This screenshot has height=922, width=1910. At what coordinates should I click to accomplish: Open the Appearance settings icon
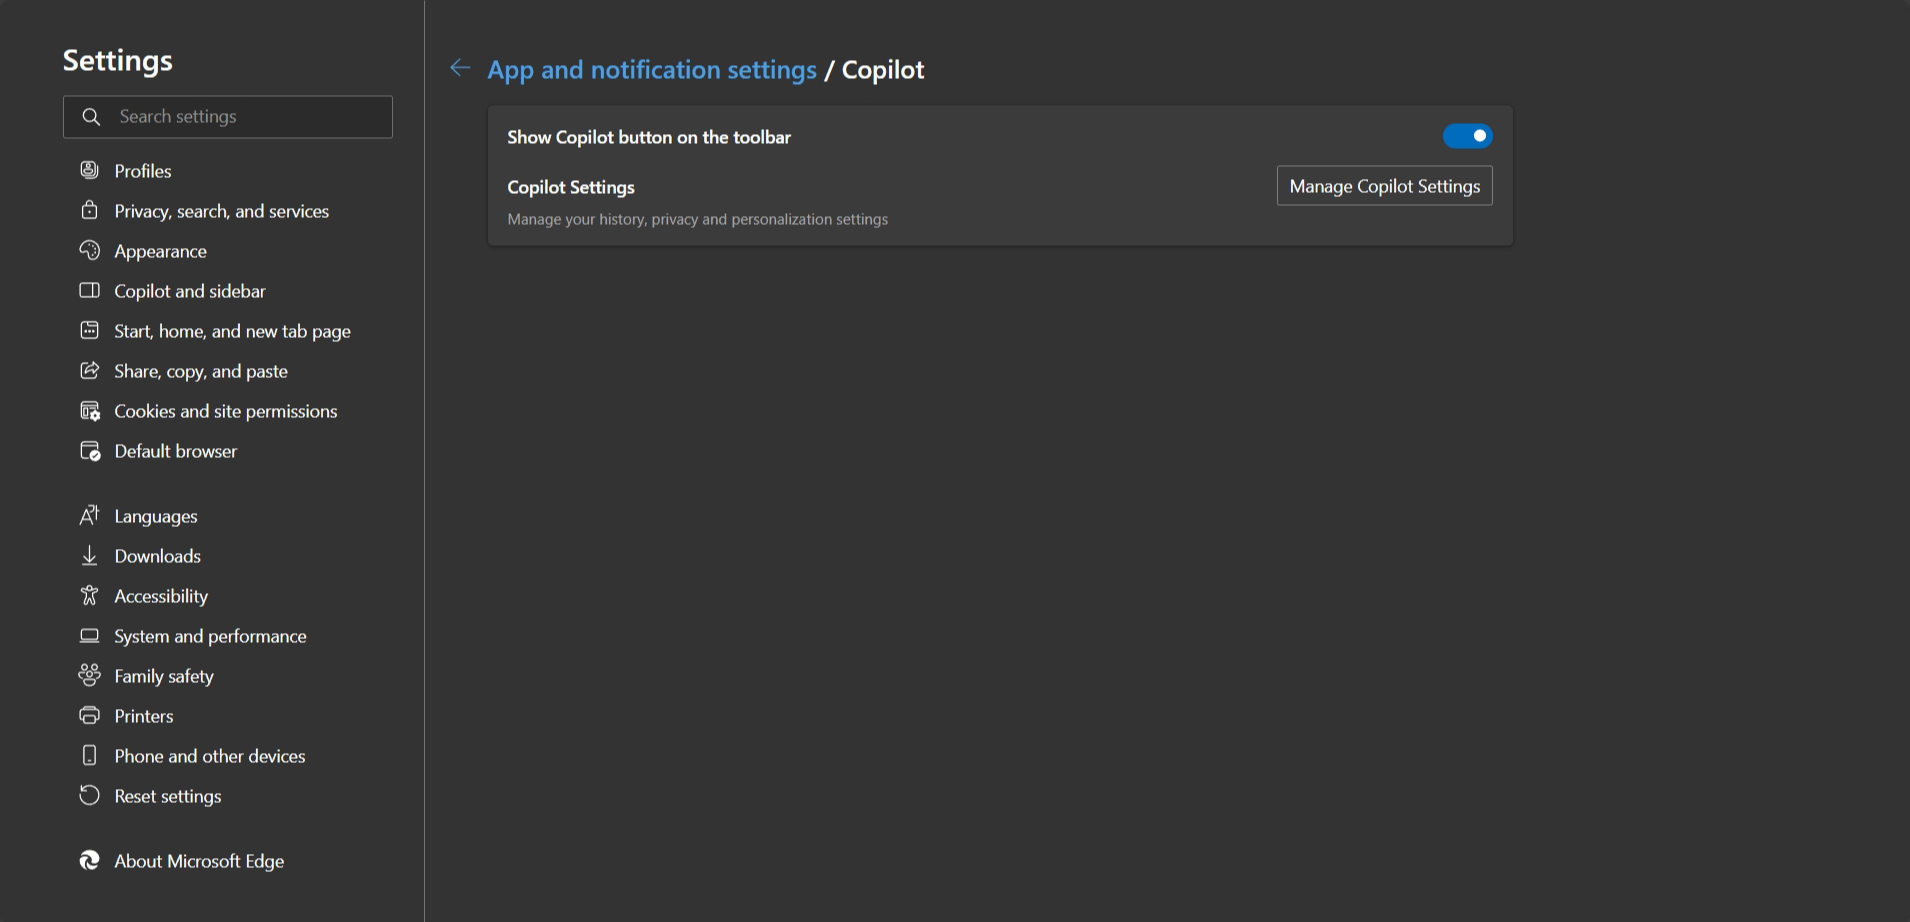coord(90,250)
